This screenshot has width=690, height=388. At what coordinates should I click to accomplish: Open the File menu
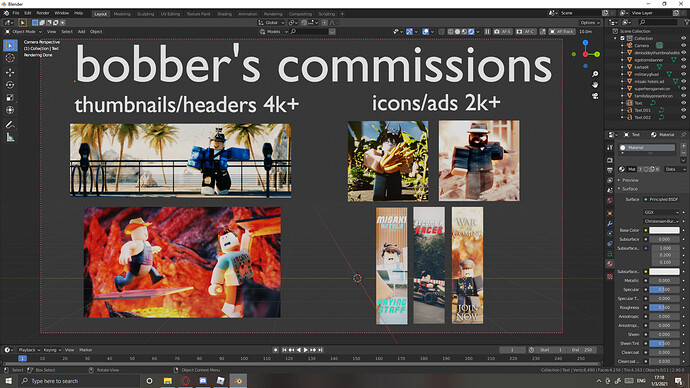coord(16,13)
